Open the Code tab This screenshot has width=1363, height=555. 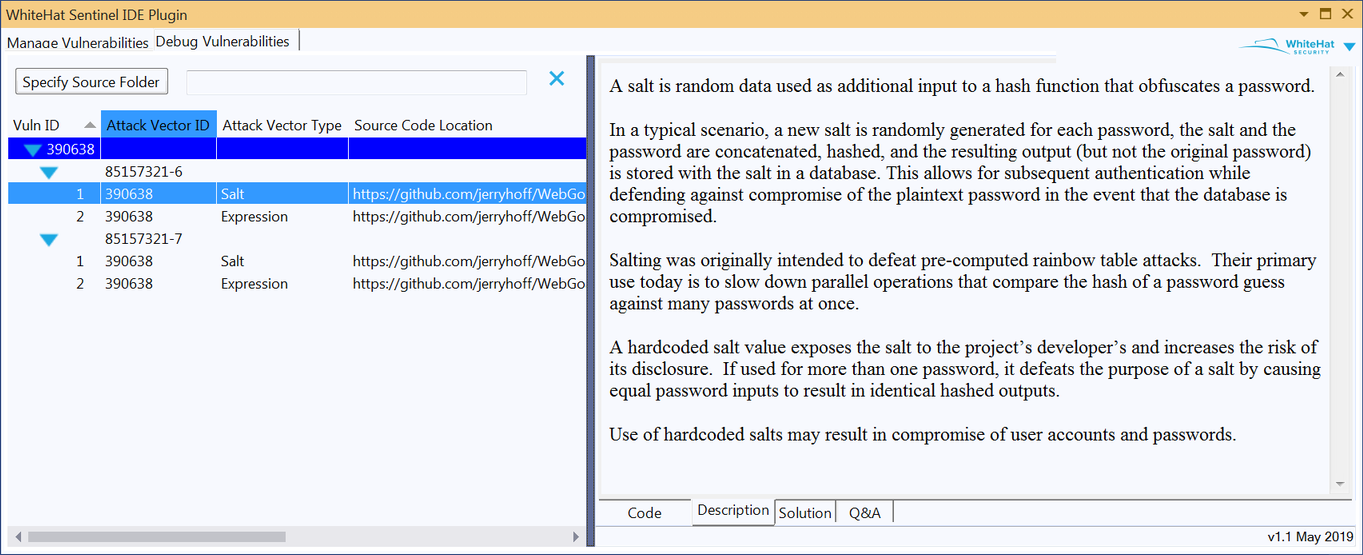(x=645, y=513)
